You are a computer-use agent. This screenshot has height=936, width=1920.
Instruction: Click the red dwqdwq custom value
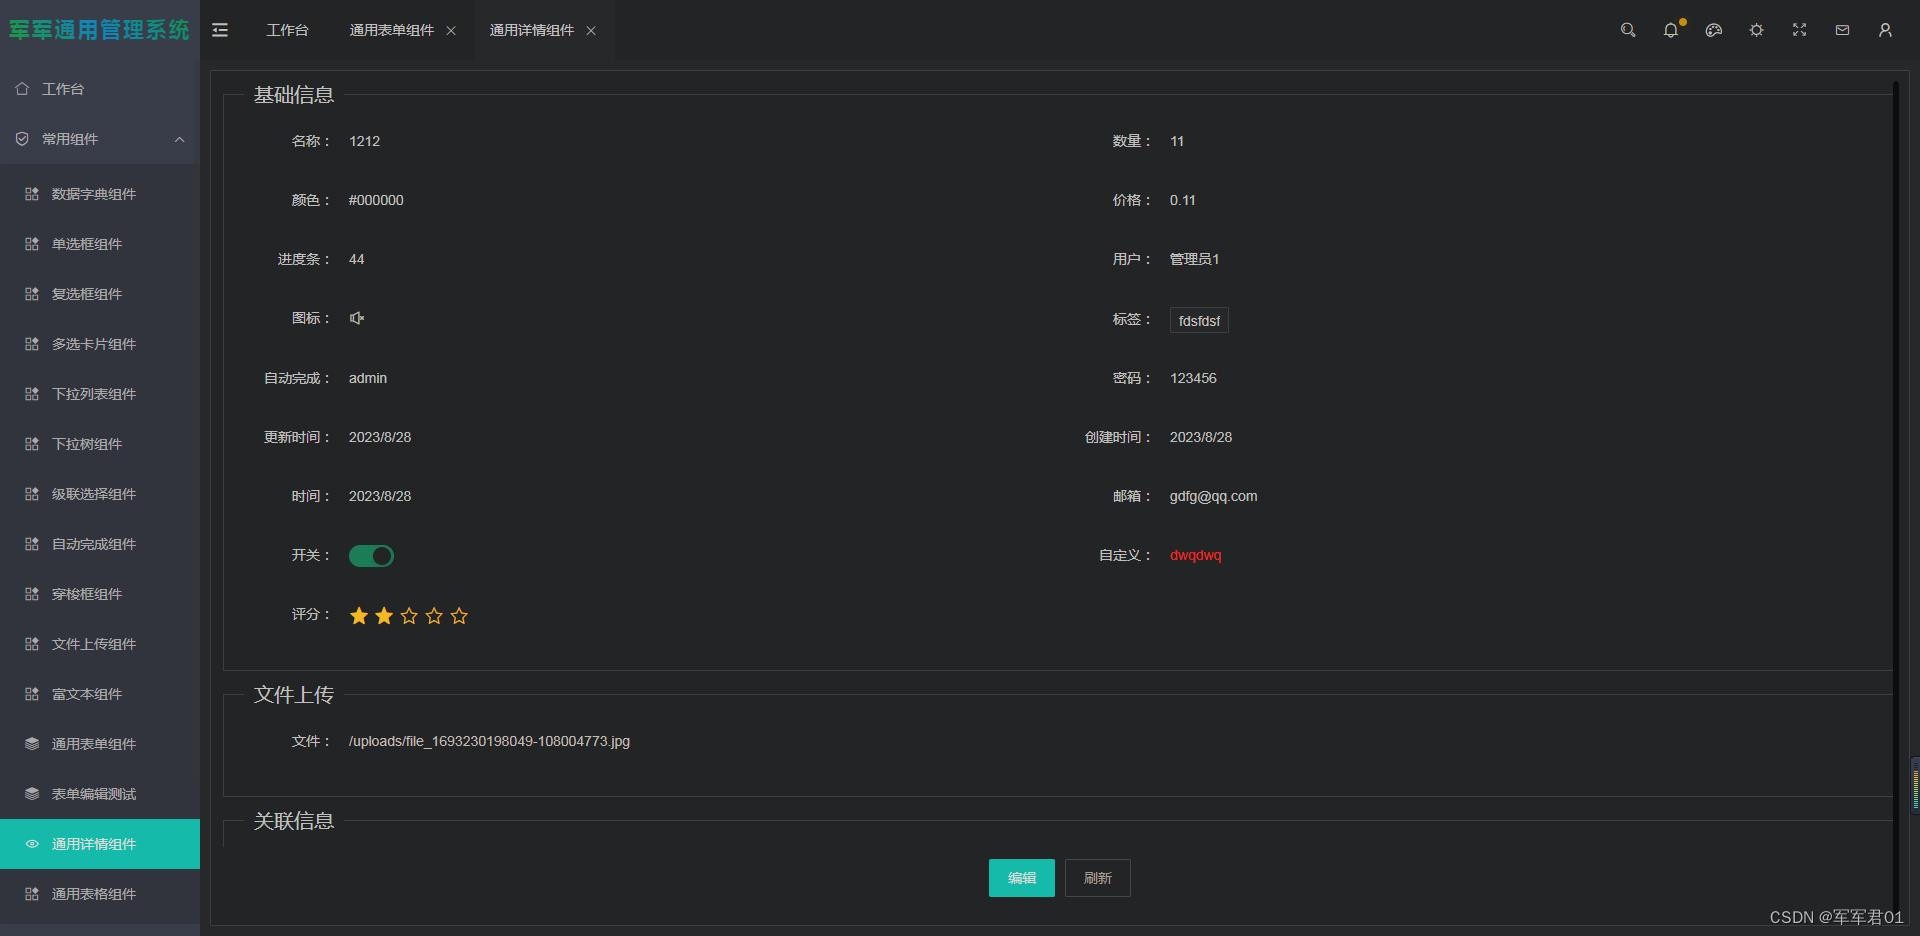point(1195,555)
